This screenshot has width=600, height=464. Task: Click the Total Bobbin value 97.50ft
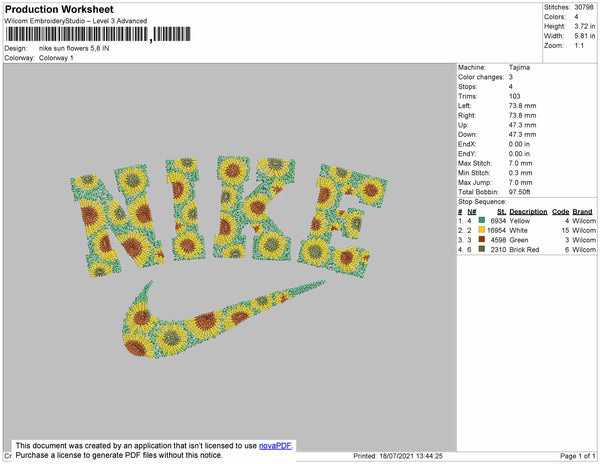[x=519, y=192]
